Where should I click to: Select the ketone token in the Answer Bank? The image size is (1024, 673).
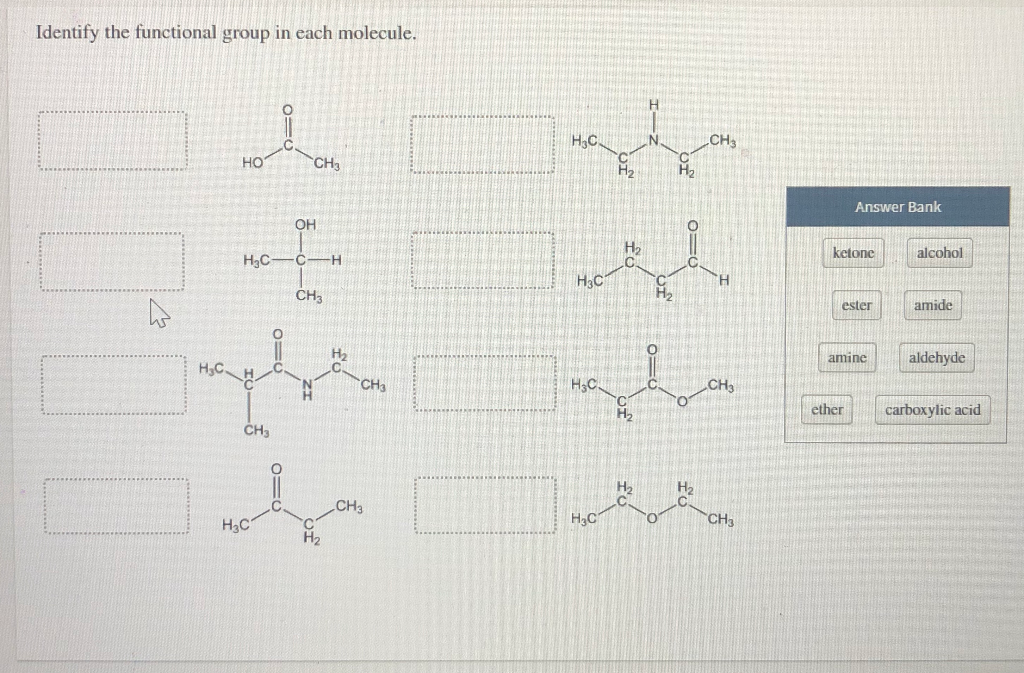pyautogui.click(x=852, y=253)
